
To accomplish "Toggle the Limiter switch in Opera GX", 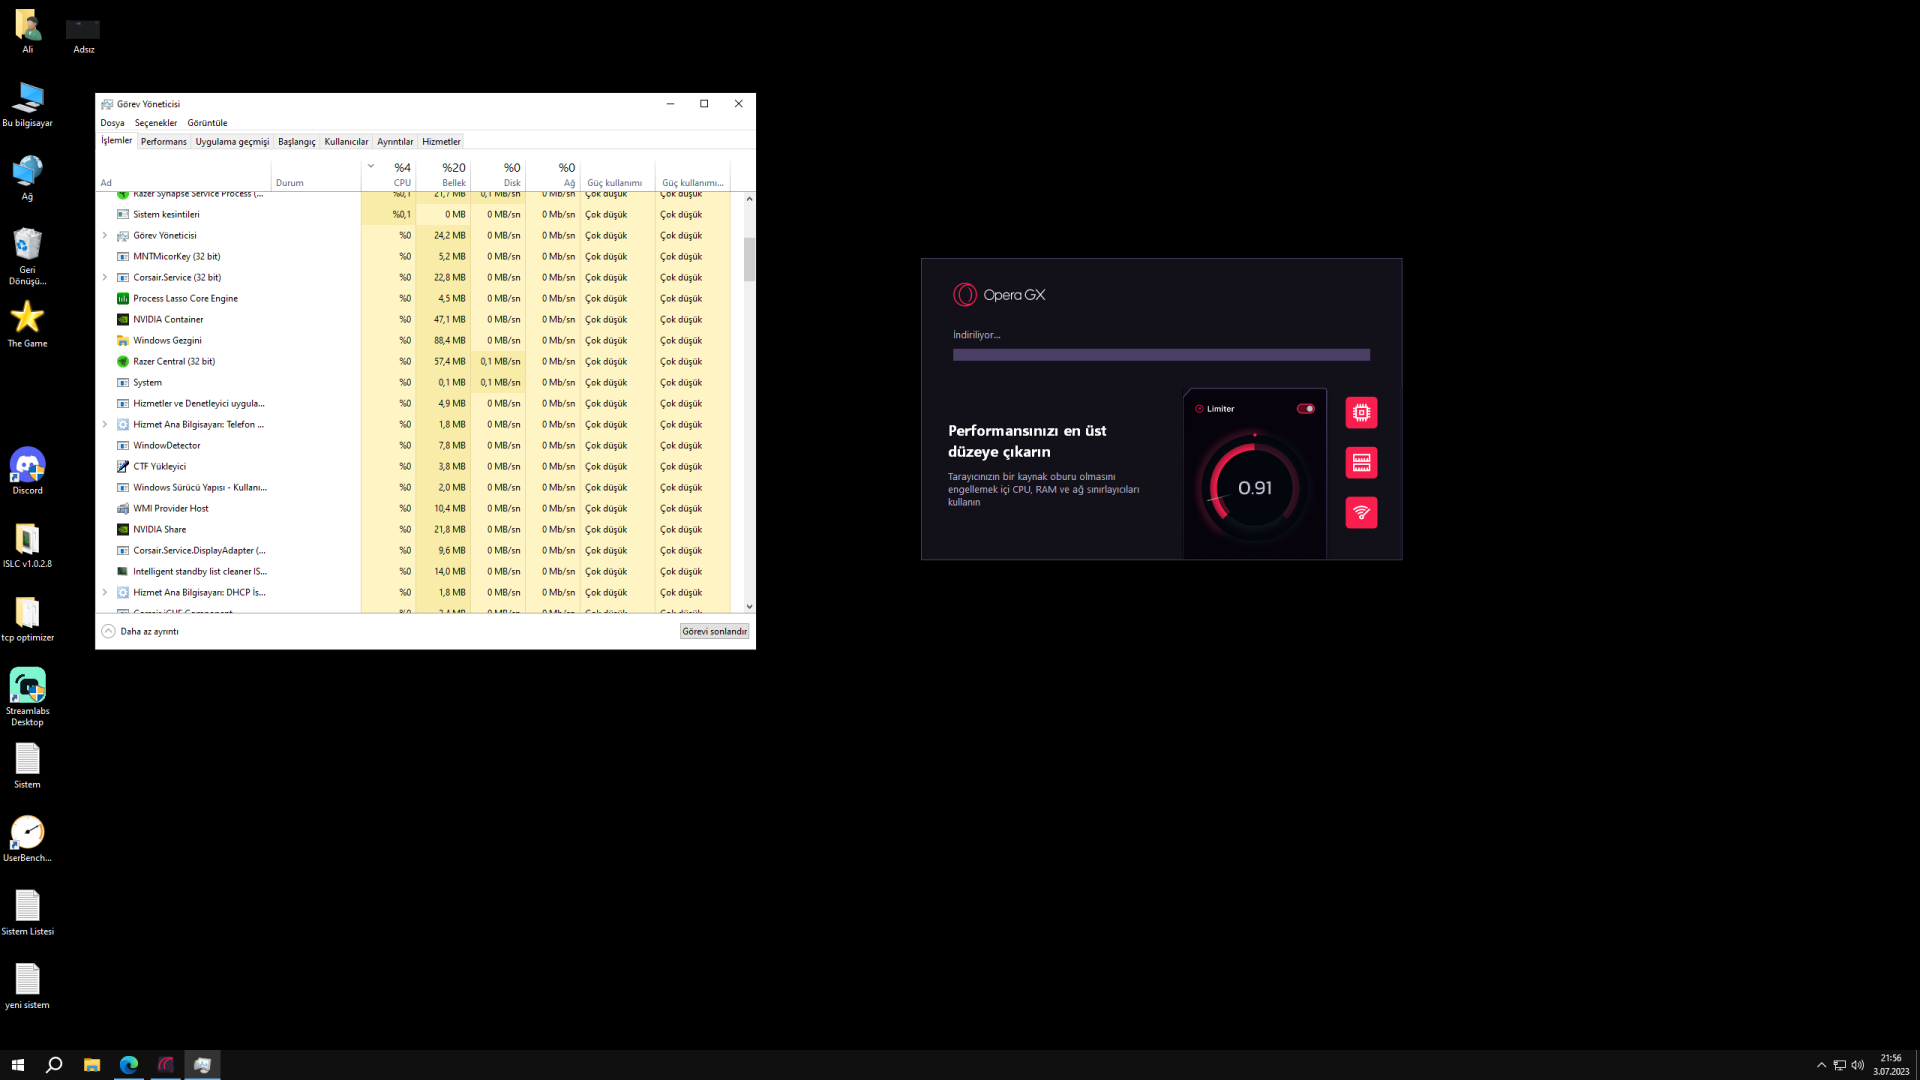I will tap(1306, 409).
